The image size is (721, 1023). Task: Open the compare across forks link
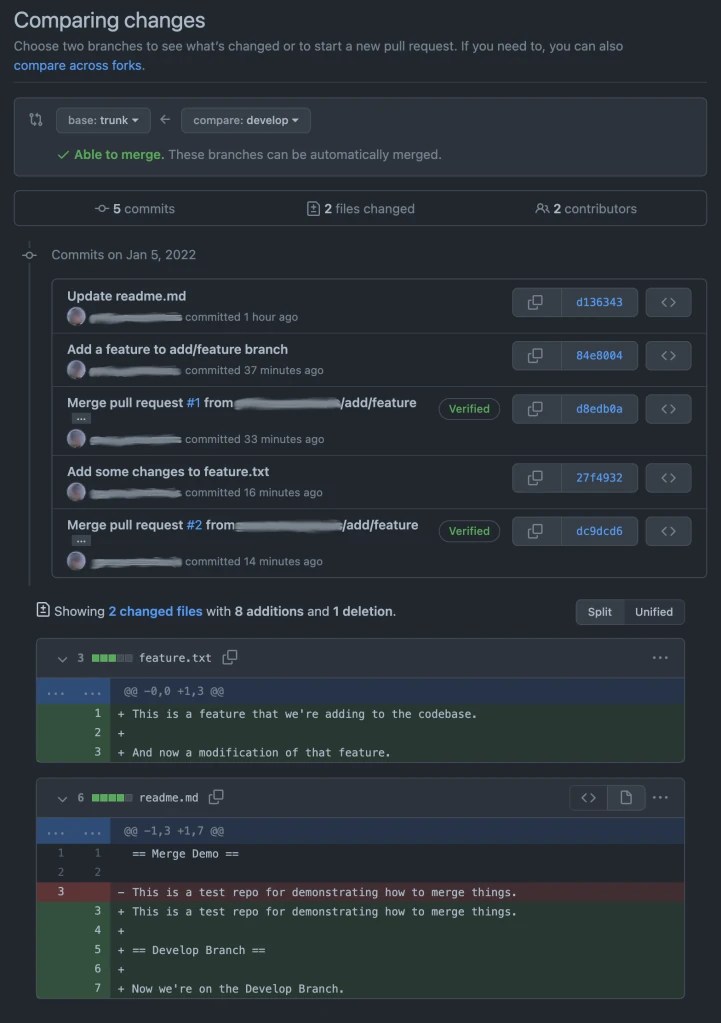click(x=79, y=65)
